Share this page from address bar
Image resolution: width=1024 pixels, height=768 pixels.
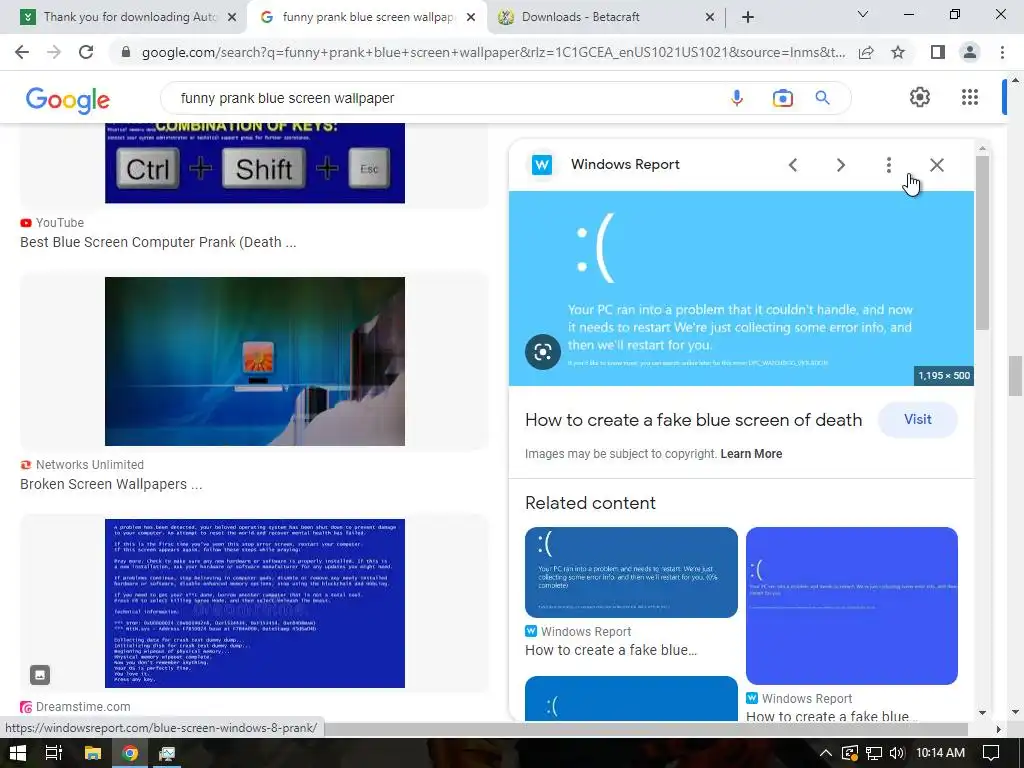click(866, 52)
